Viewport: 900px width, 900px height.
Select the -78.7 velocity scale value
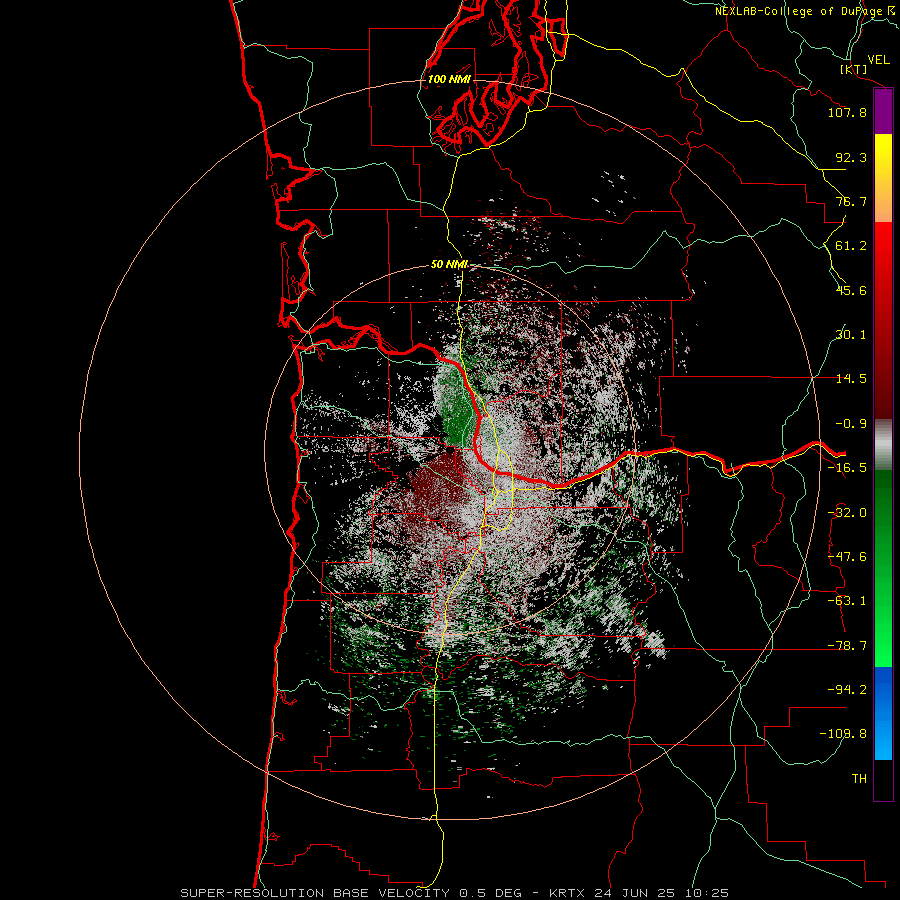847,646
